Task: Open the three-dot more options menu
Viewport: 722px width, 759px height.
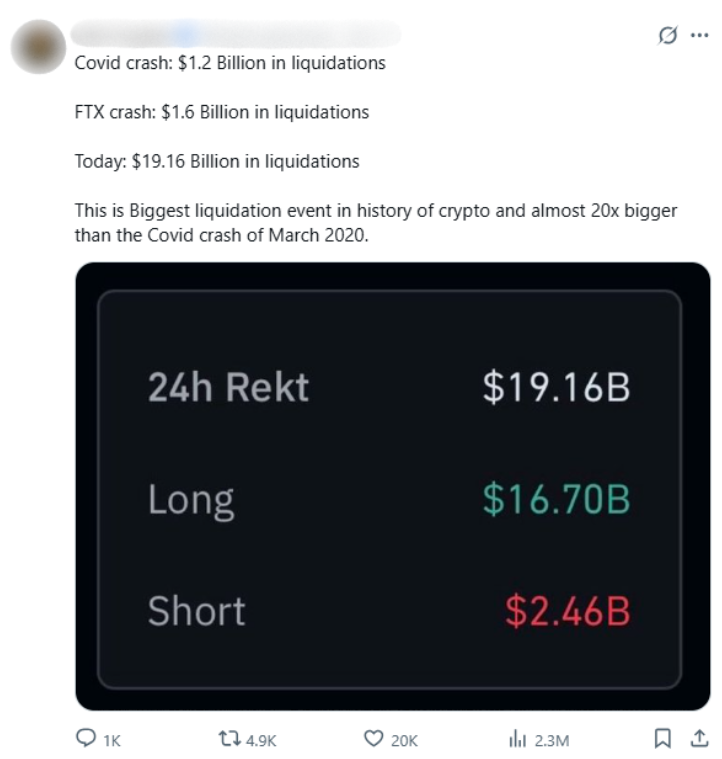Action: [699, 35]
